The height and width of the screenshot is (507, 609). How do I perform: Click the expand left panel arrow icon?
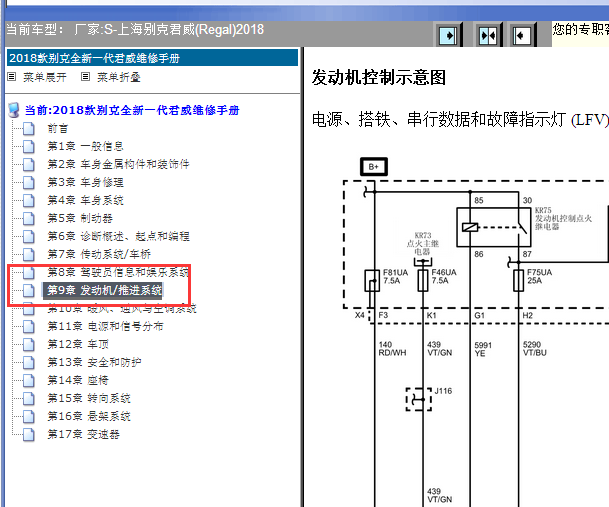point(522,36)
